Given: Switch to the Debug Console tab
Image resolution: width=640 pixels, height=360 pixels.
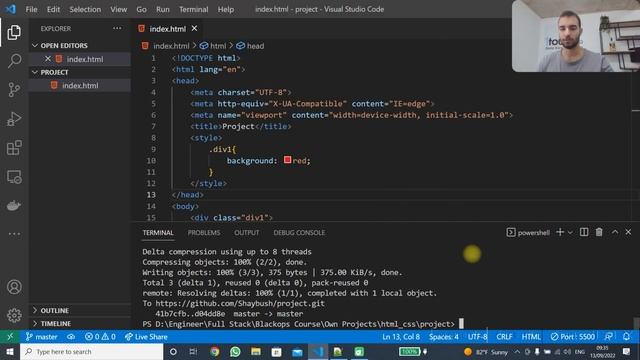Looking at the screenshot, I should coord(299,232).
